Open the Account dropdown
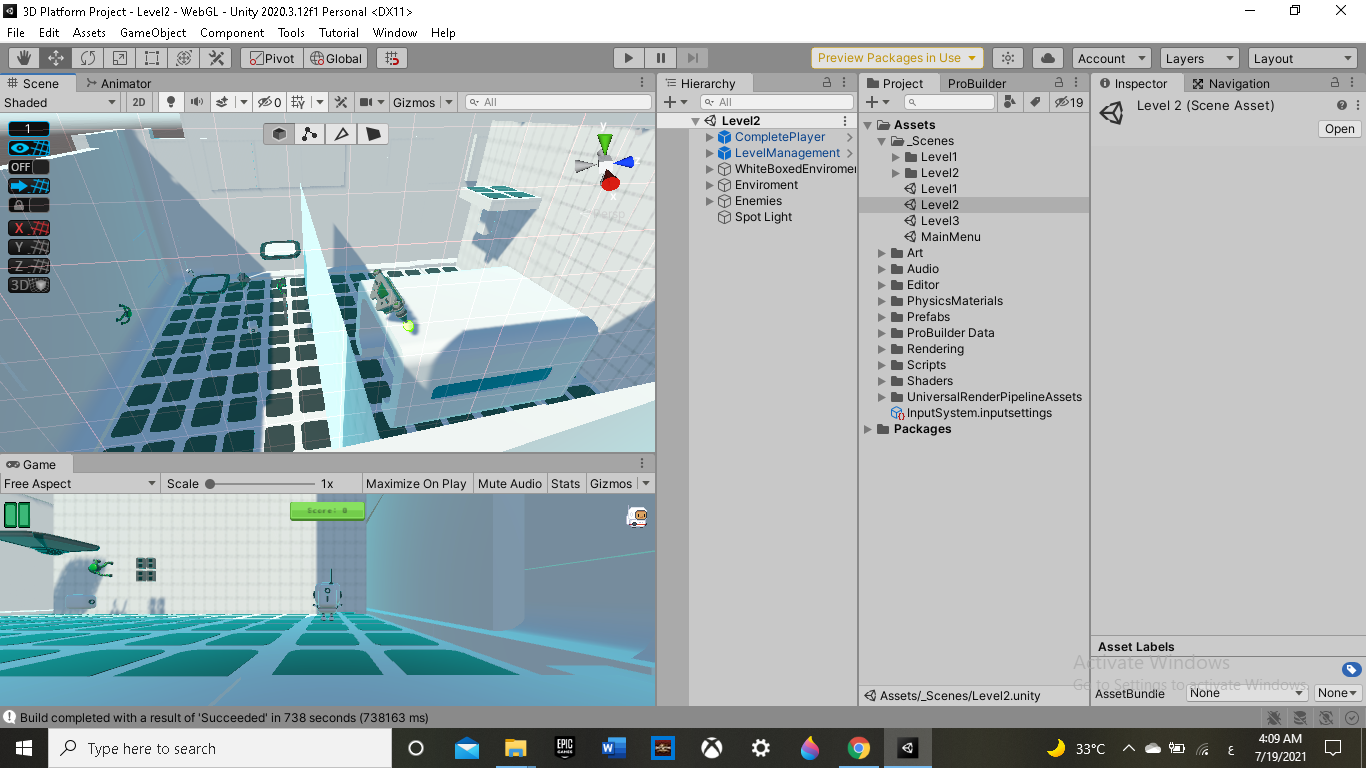This screenshot has width=1366, height=768. (x=1112, y=58)
